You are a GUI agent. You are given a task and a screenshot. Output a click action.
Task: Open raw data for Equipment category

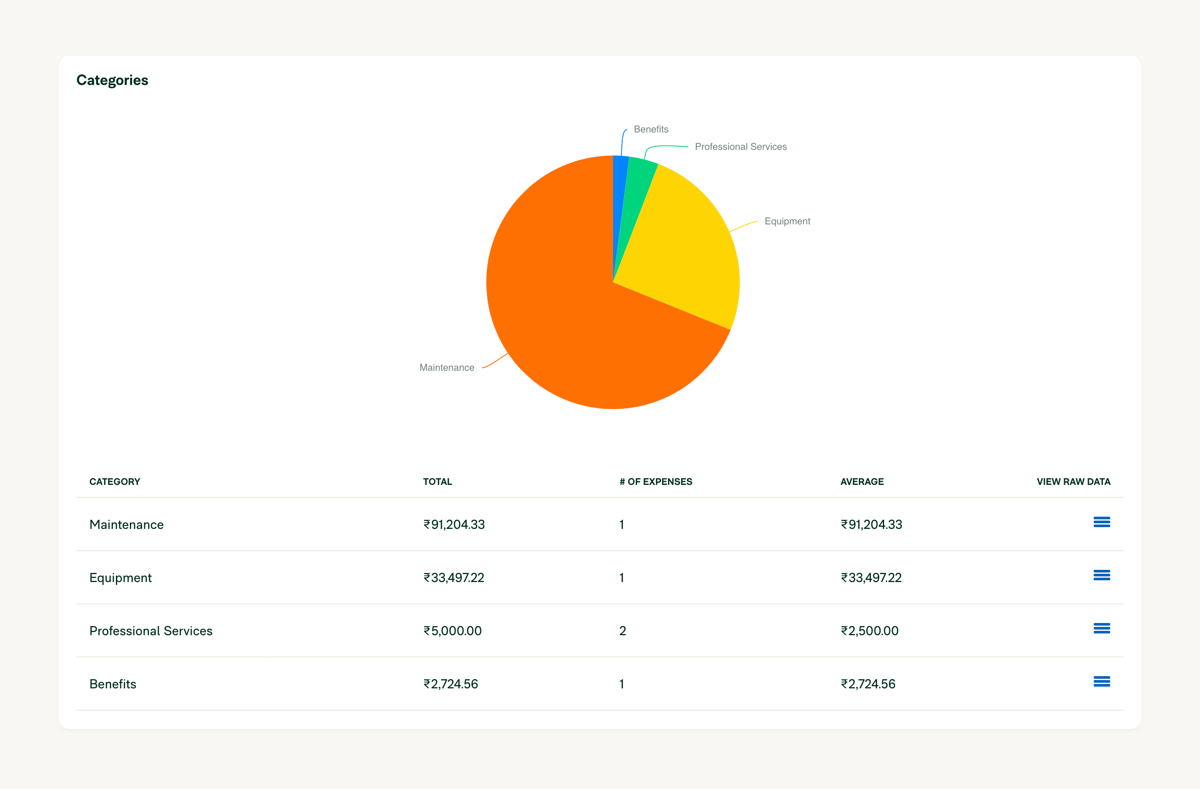[x=1101, y=575]
